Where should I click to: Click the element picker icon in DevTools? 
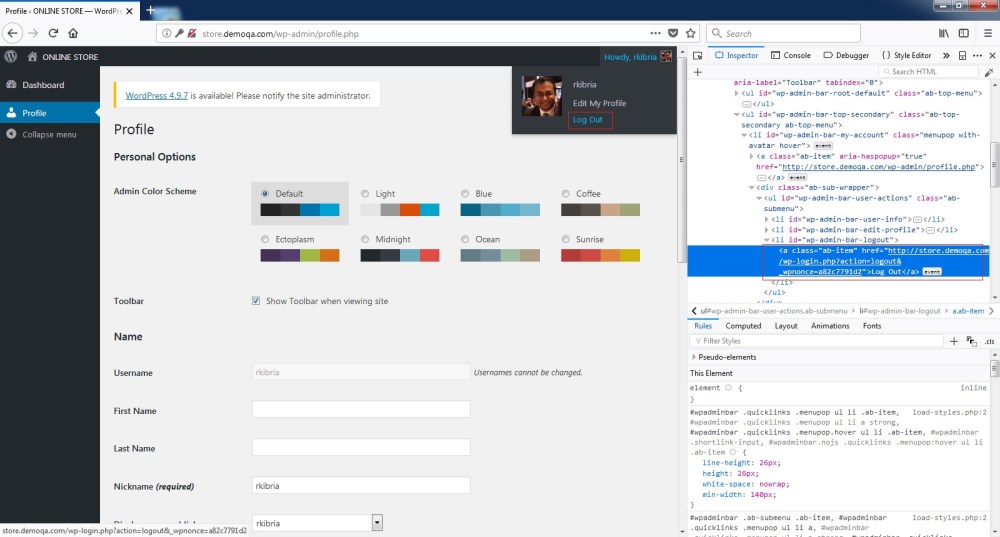click(698, 56)
